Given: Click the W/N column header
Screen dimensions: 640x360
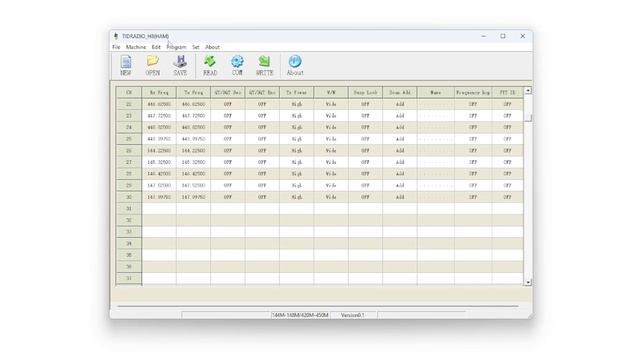Looking at the screenshot, I should [x=331, y=93].
